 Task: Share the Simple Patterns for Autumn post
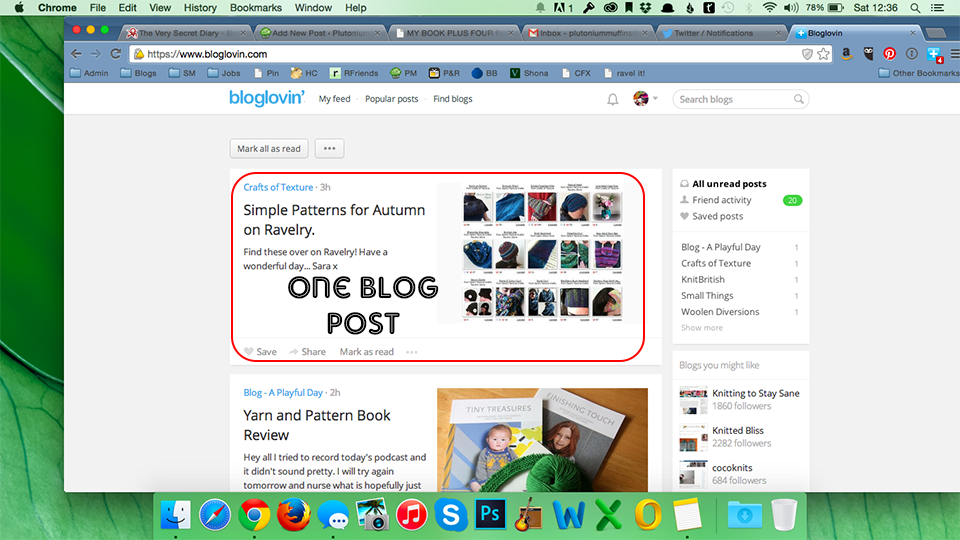pos(307,351)
